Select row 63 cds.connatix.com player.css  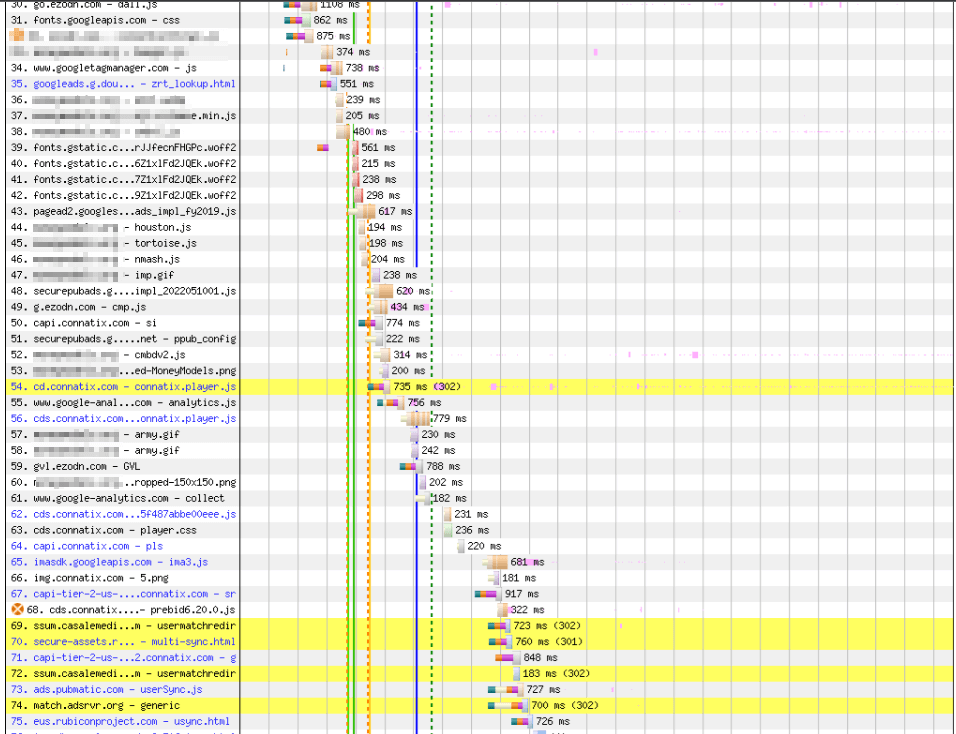coord(104,530)
